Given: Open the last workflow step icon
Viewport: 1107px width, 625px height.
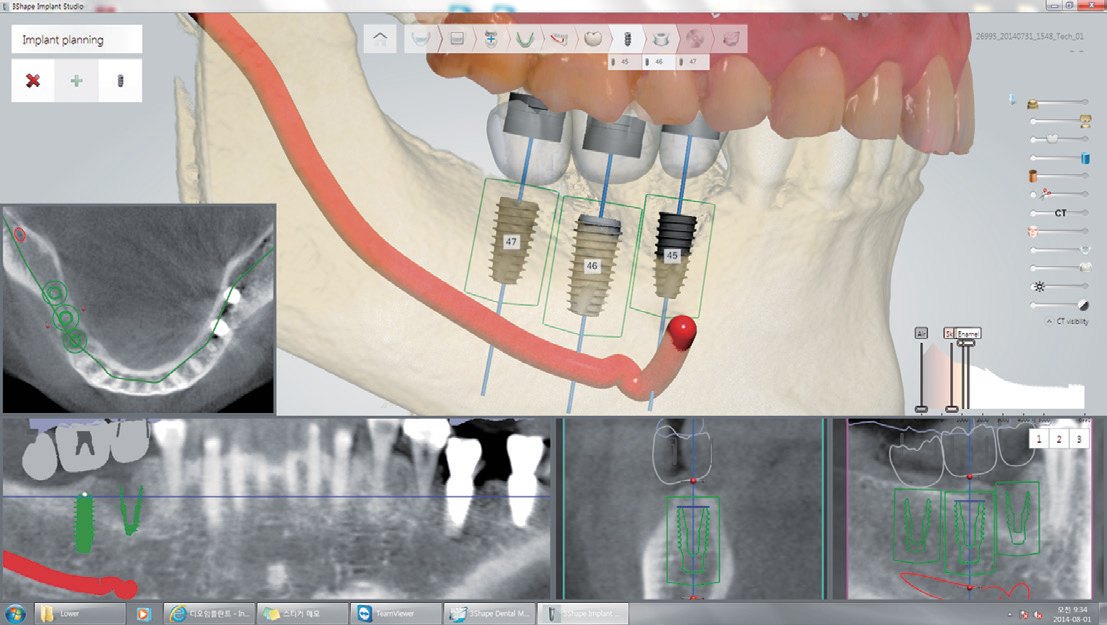Looking at the screenshot, I should point(729,38).
